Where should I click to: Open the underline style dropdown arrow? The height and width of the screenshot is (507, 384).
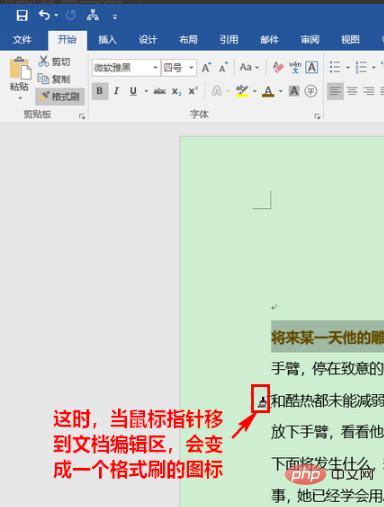(x=146, y=91)
